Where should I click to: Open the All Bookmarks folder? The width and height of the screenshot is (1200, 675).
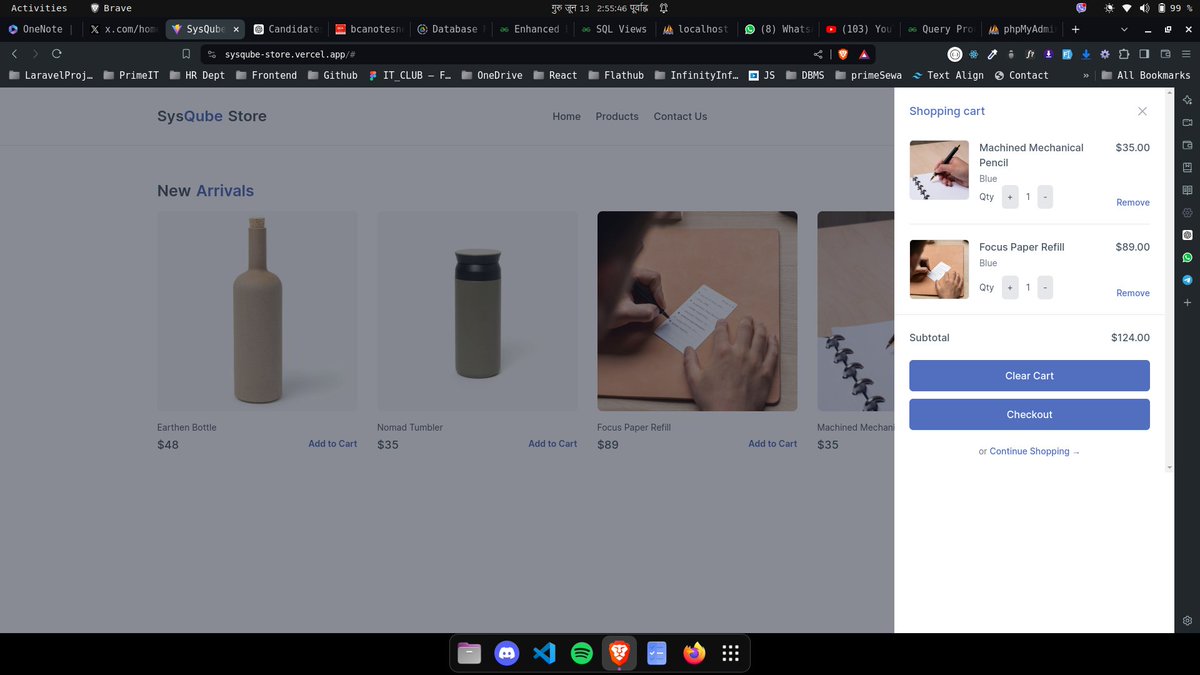click(1144, 75)
